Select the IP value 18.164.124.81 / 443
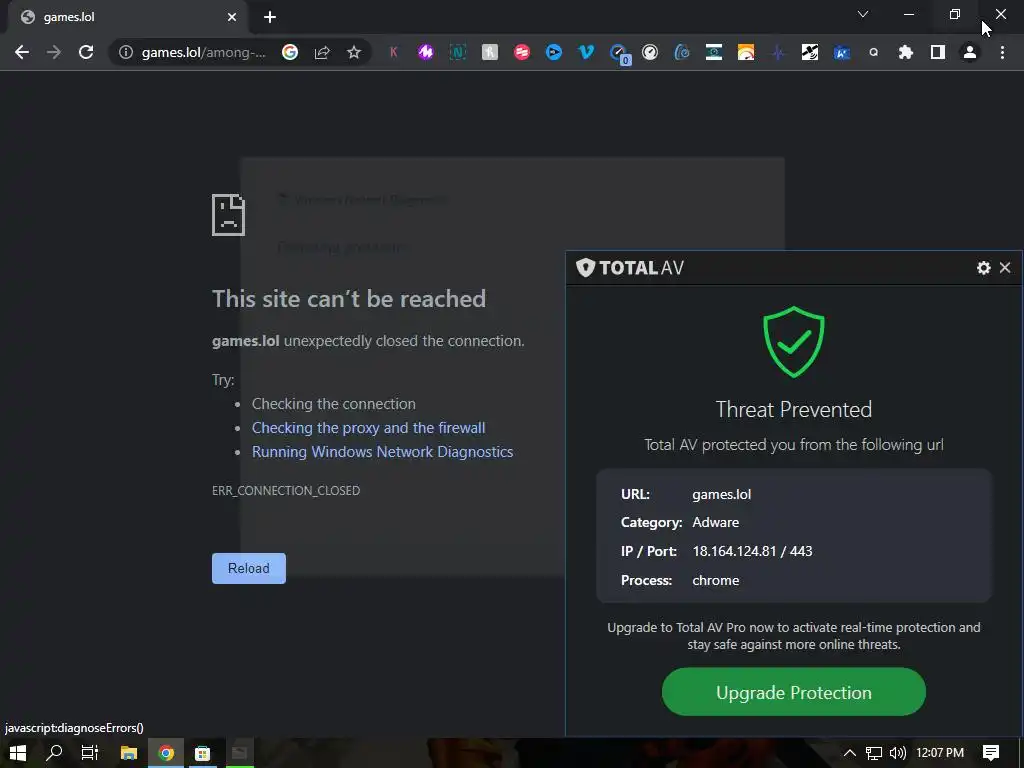The image size is (1024, 768). 752,551
